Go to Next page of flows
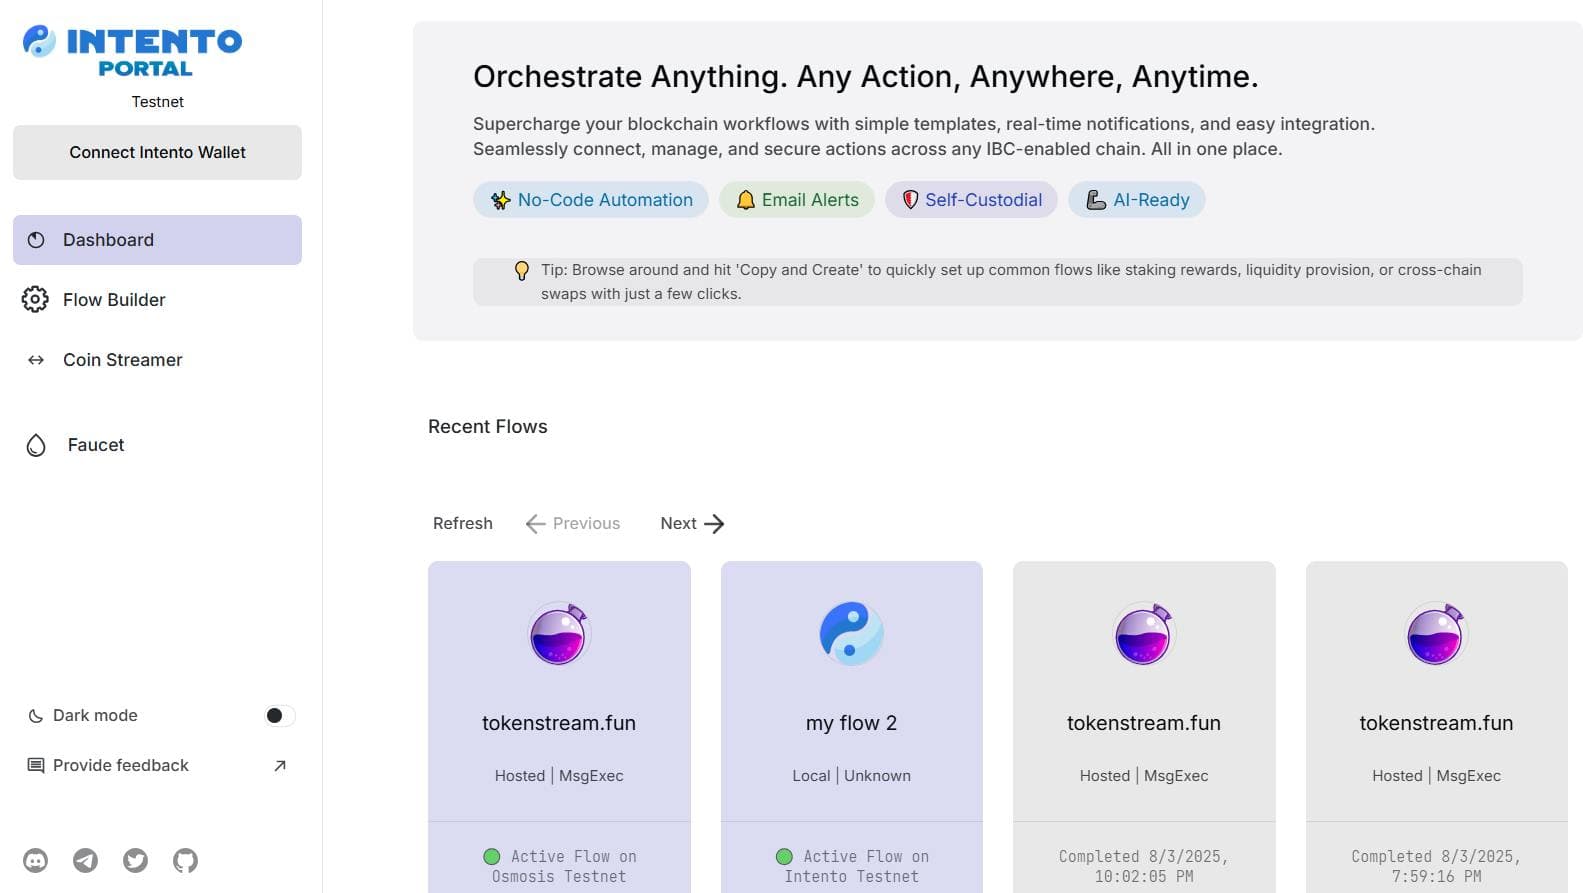 point(692,523)
